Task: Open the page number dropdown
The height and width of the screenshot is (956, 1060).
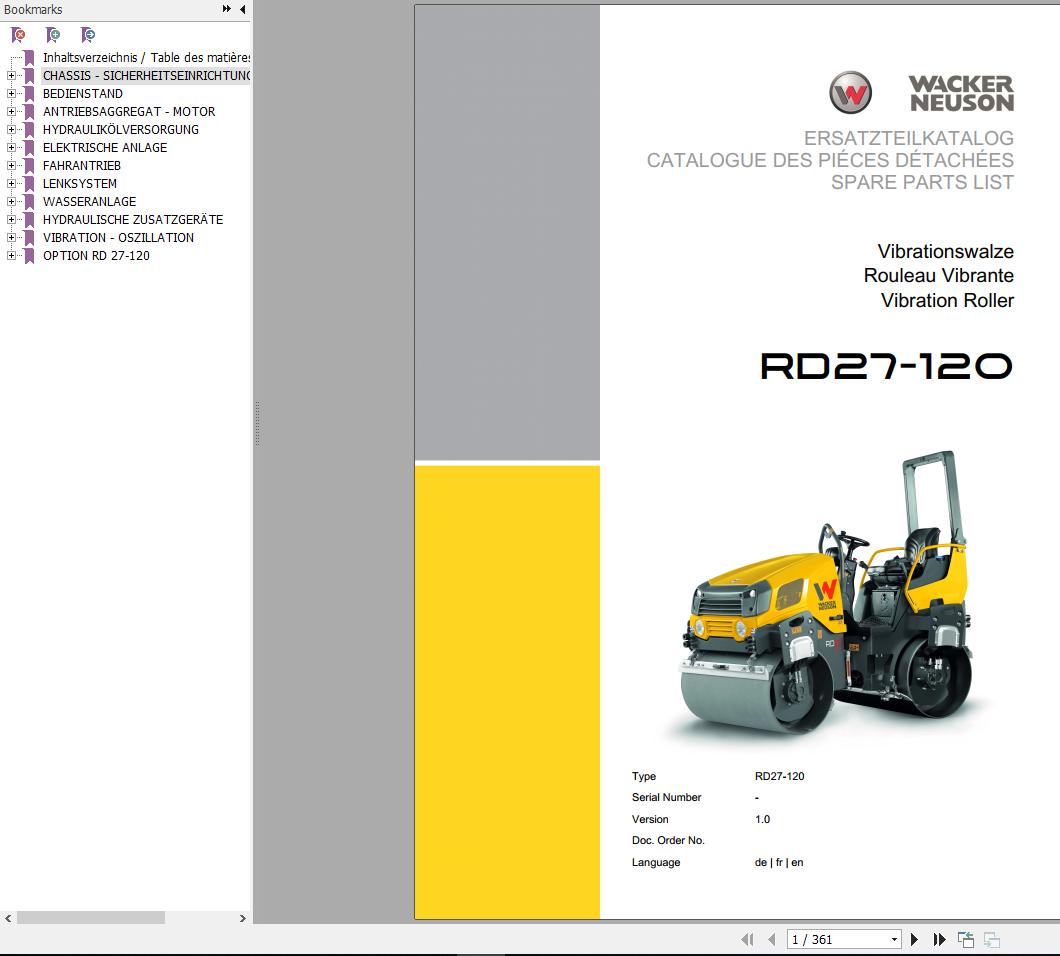Action: pos(894,939)
